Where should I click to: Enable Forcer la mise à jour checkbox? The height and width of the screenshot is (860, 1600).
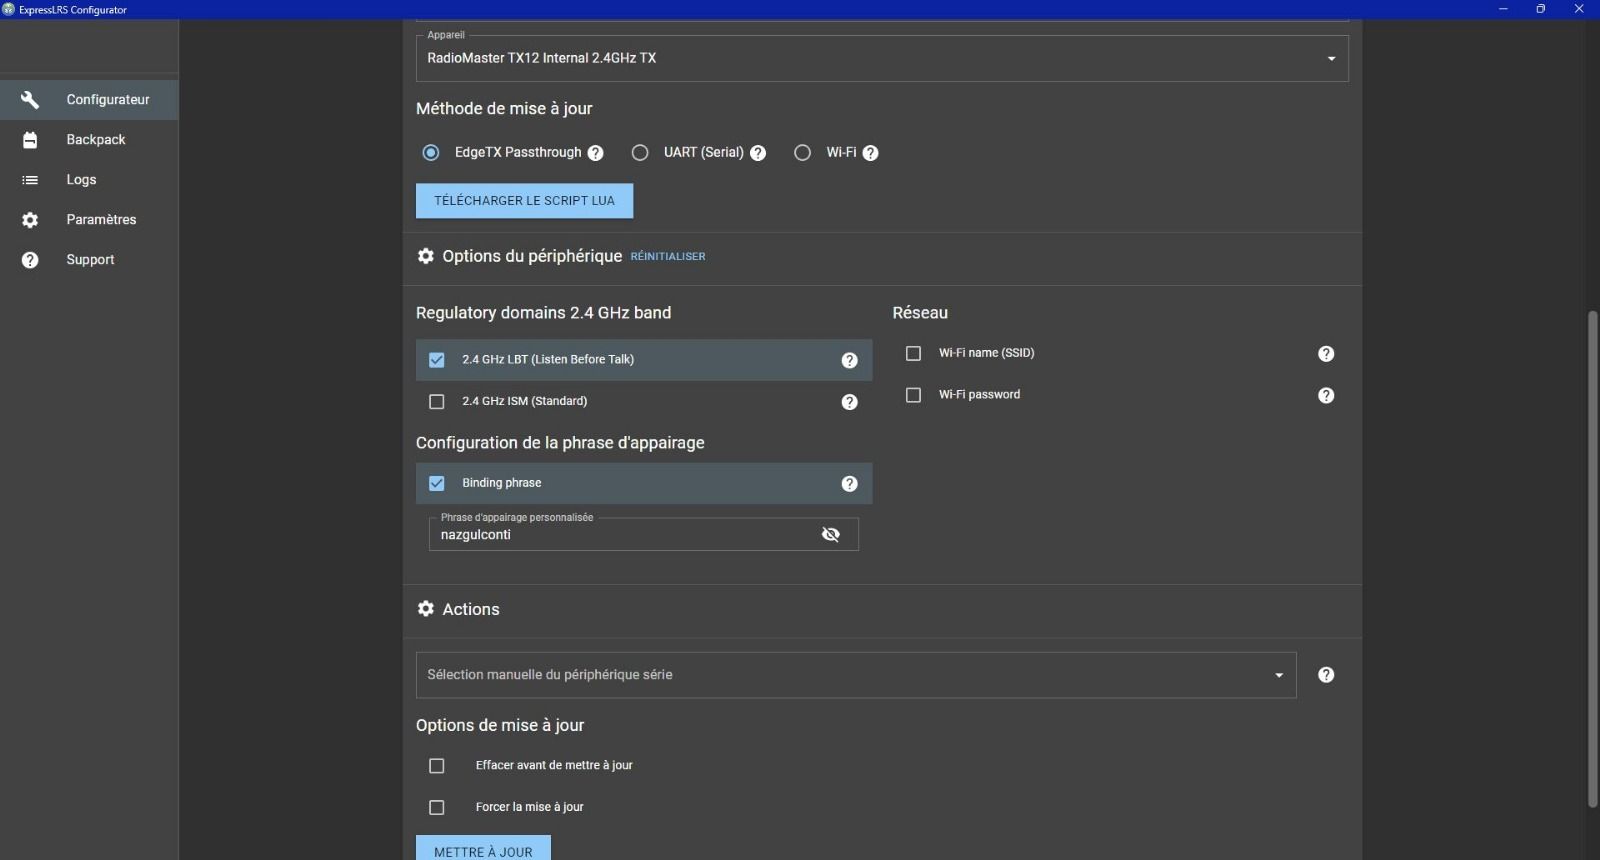click(x=437, y=808)
